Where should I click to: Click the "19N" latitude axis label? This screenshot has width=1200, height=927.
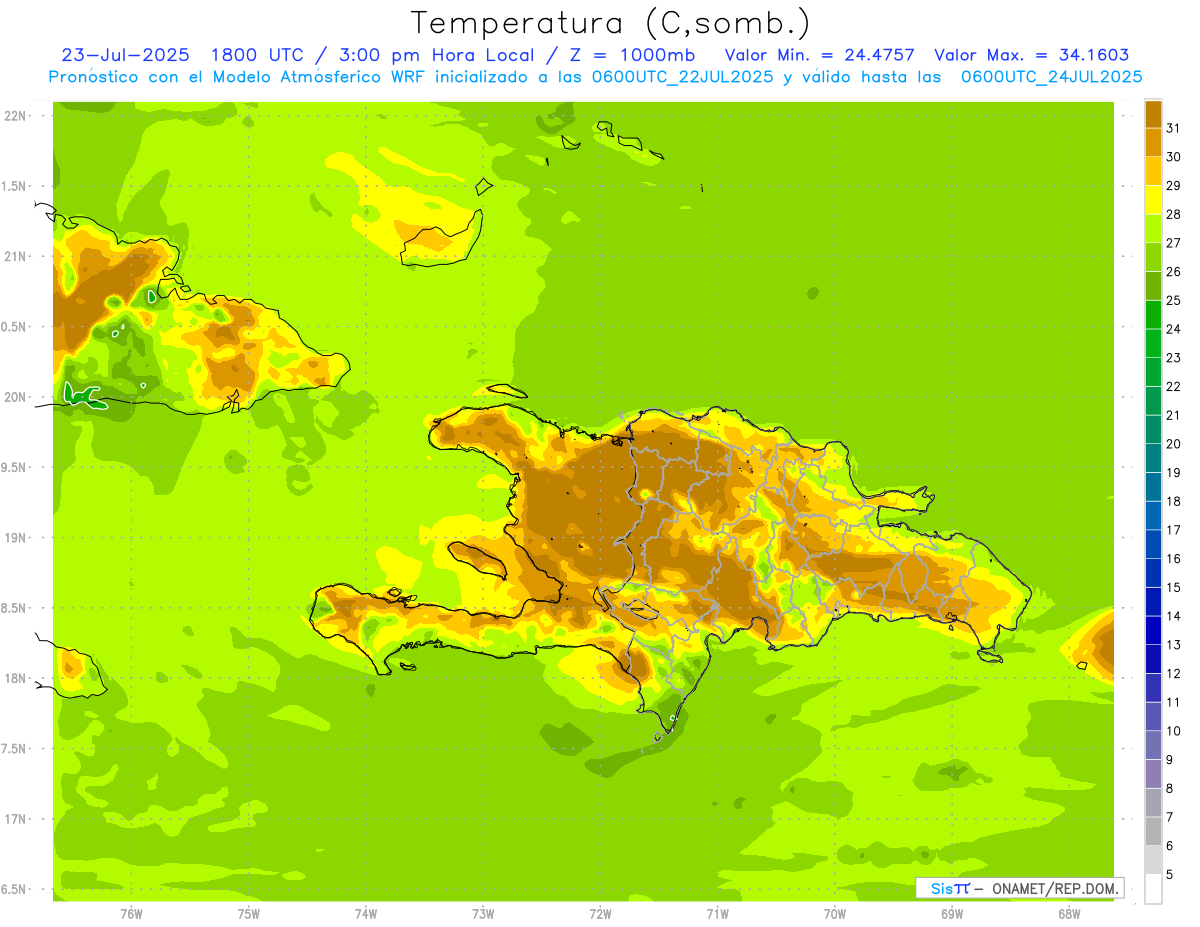pos(15,537)
